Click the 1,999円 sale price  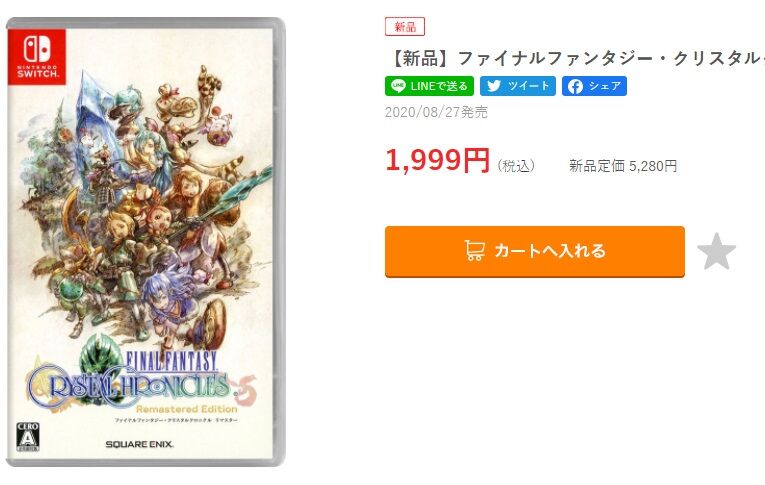pos(437,160)
